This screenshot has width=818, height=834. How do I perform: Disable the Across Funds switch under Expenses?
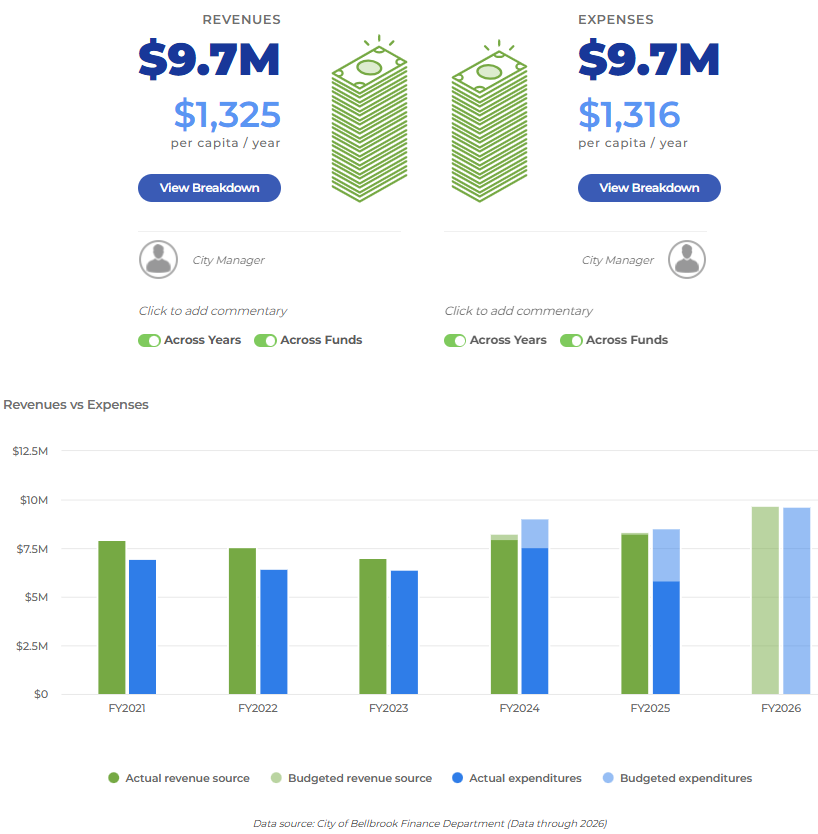[571, 340]
